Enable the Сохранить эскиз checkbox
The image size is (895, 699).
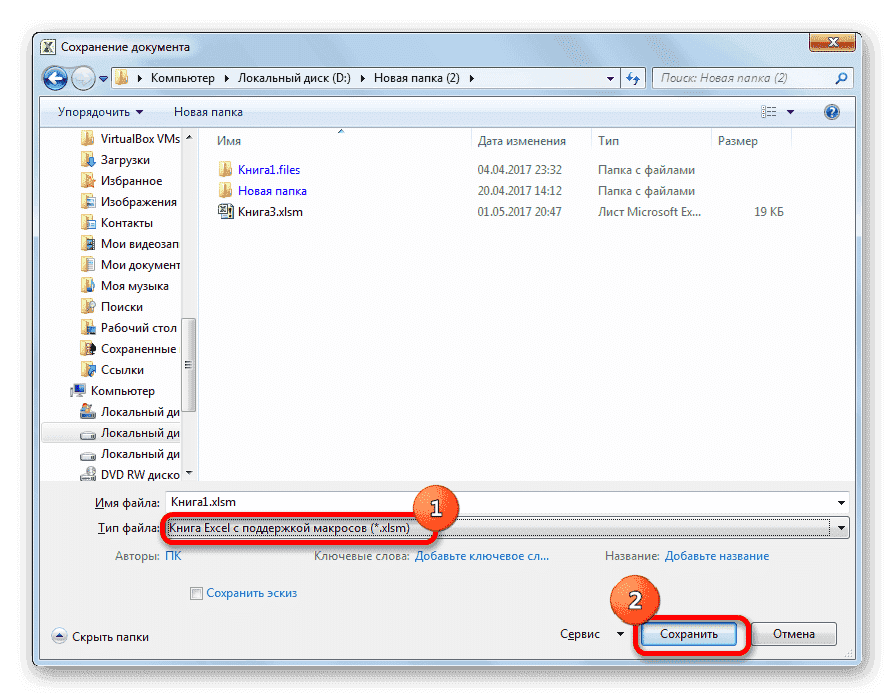coord(196,592)
